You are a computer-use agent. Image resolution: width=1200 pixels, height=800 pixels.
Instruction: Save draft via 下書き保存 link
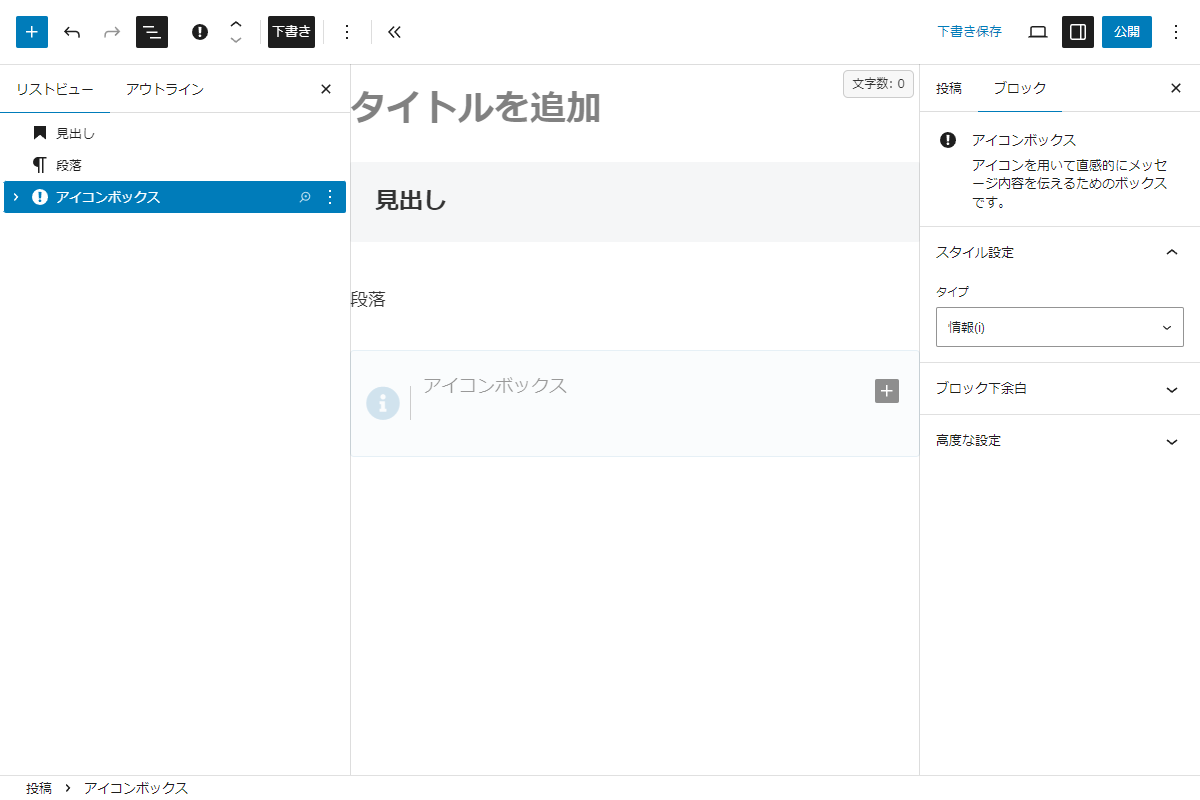(969, 32)
